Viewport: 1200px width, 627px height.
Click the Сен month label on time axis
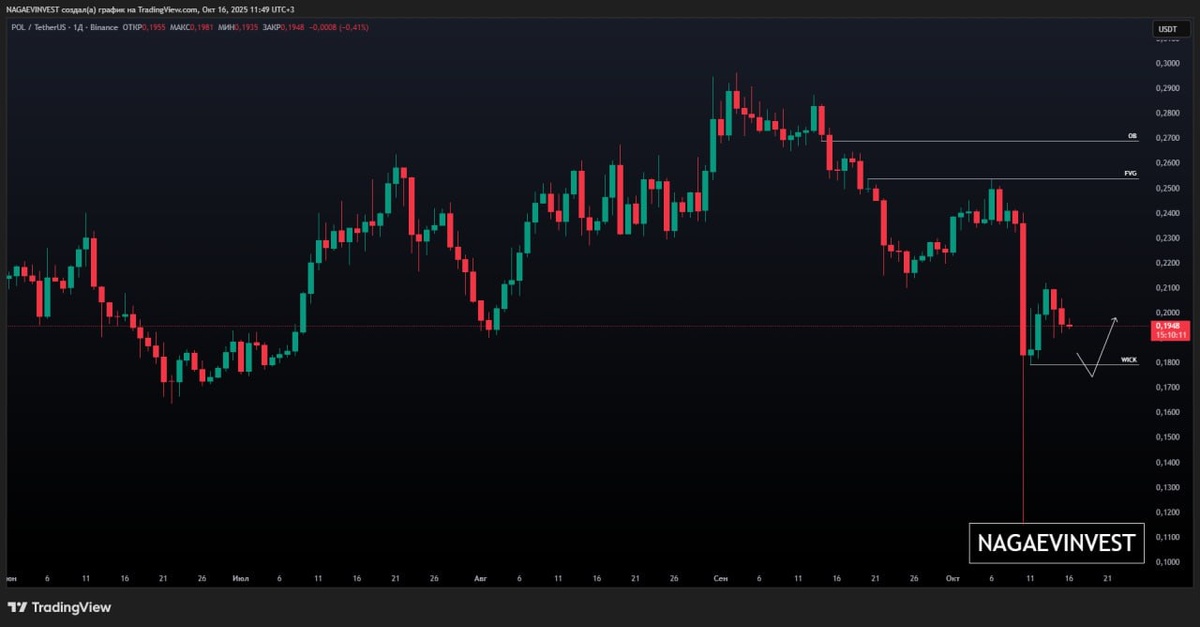click(x=720, y=578)
